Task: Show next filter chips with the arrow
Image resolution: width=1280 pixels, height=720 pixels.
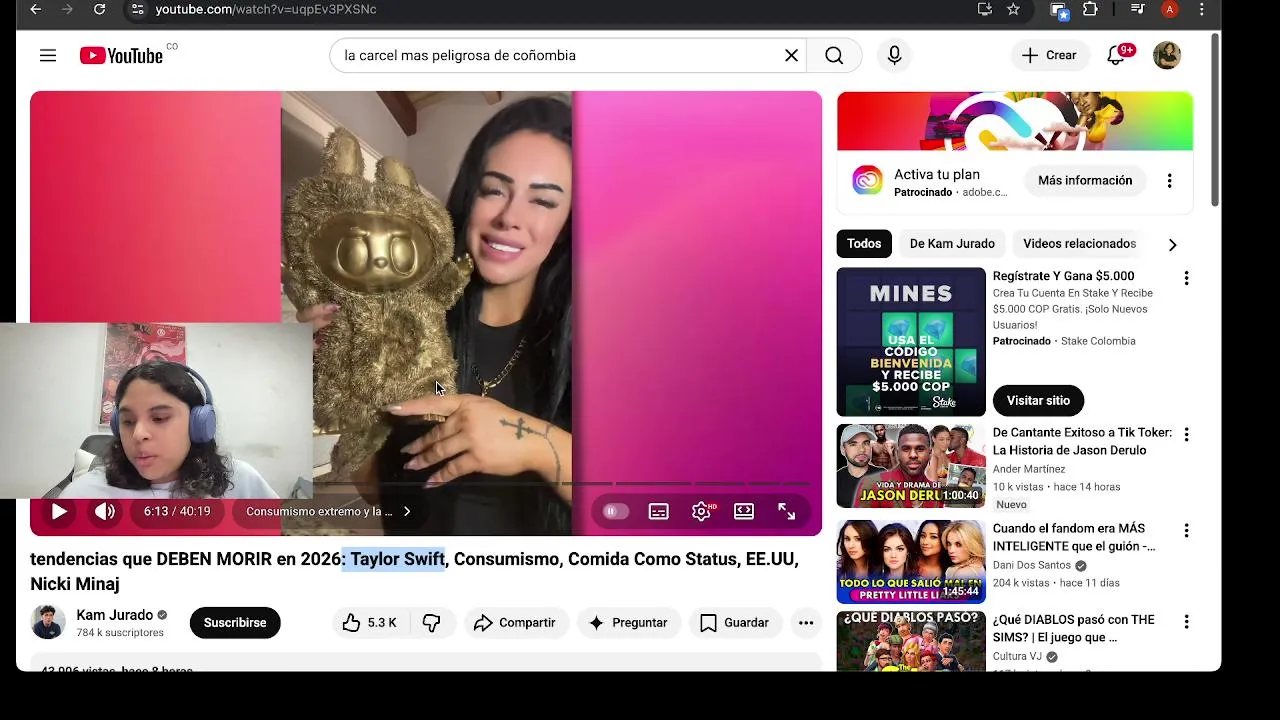Action: click(1172, 244)
